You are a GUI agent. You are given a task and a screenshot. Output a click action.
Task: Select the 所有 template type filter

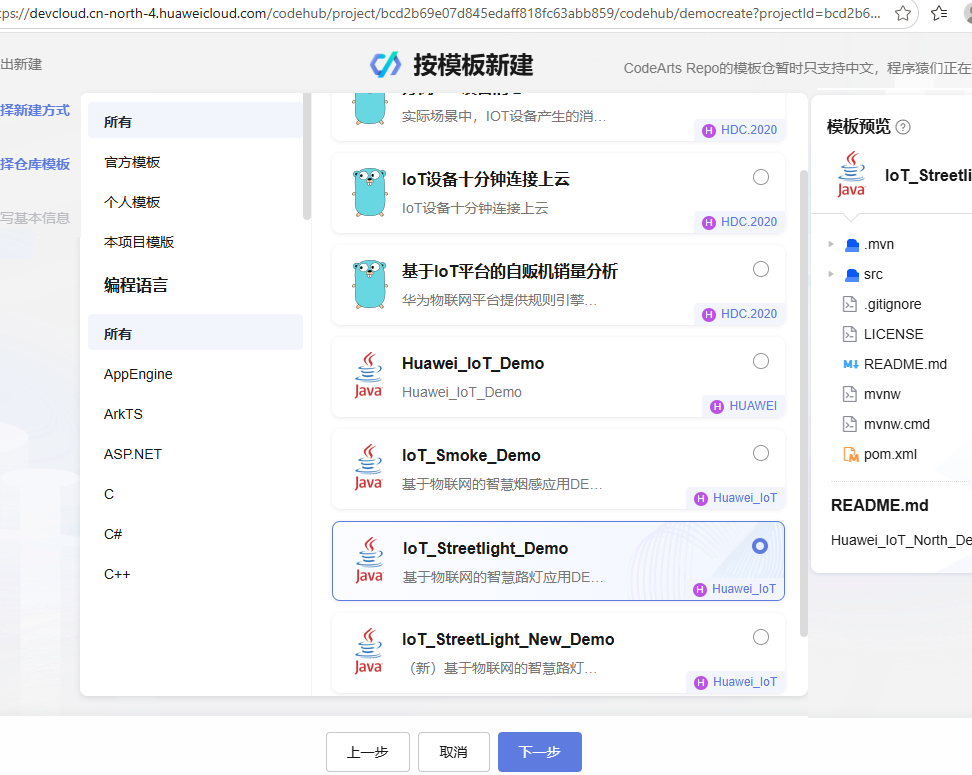click(195, 120)
